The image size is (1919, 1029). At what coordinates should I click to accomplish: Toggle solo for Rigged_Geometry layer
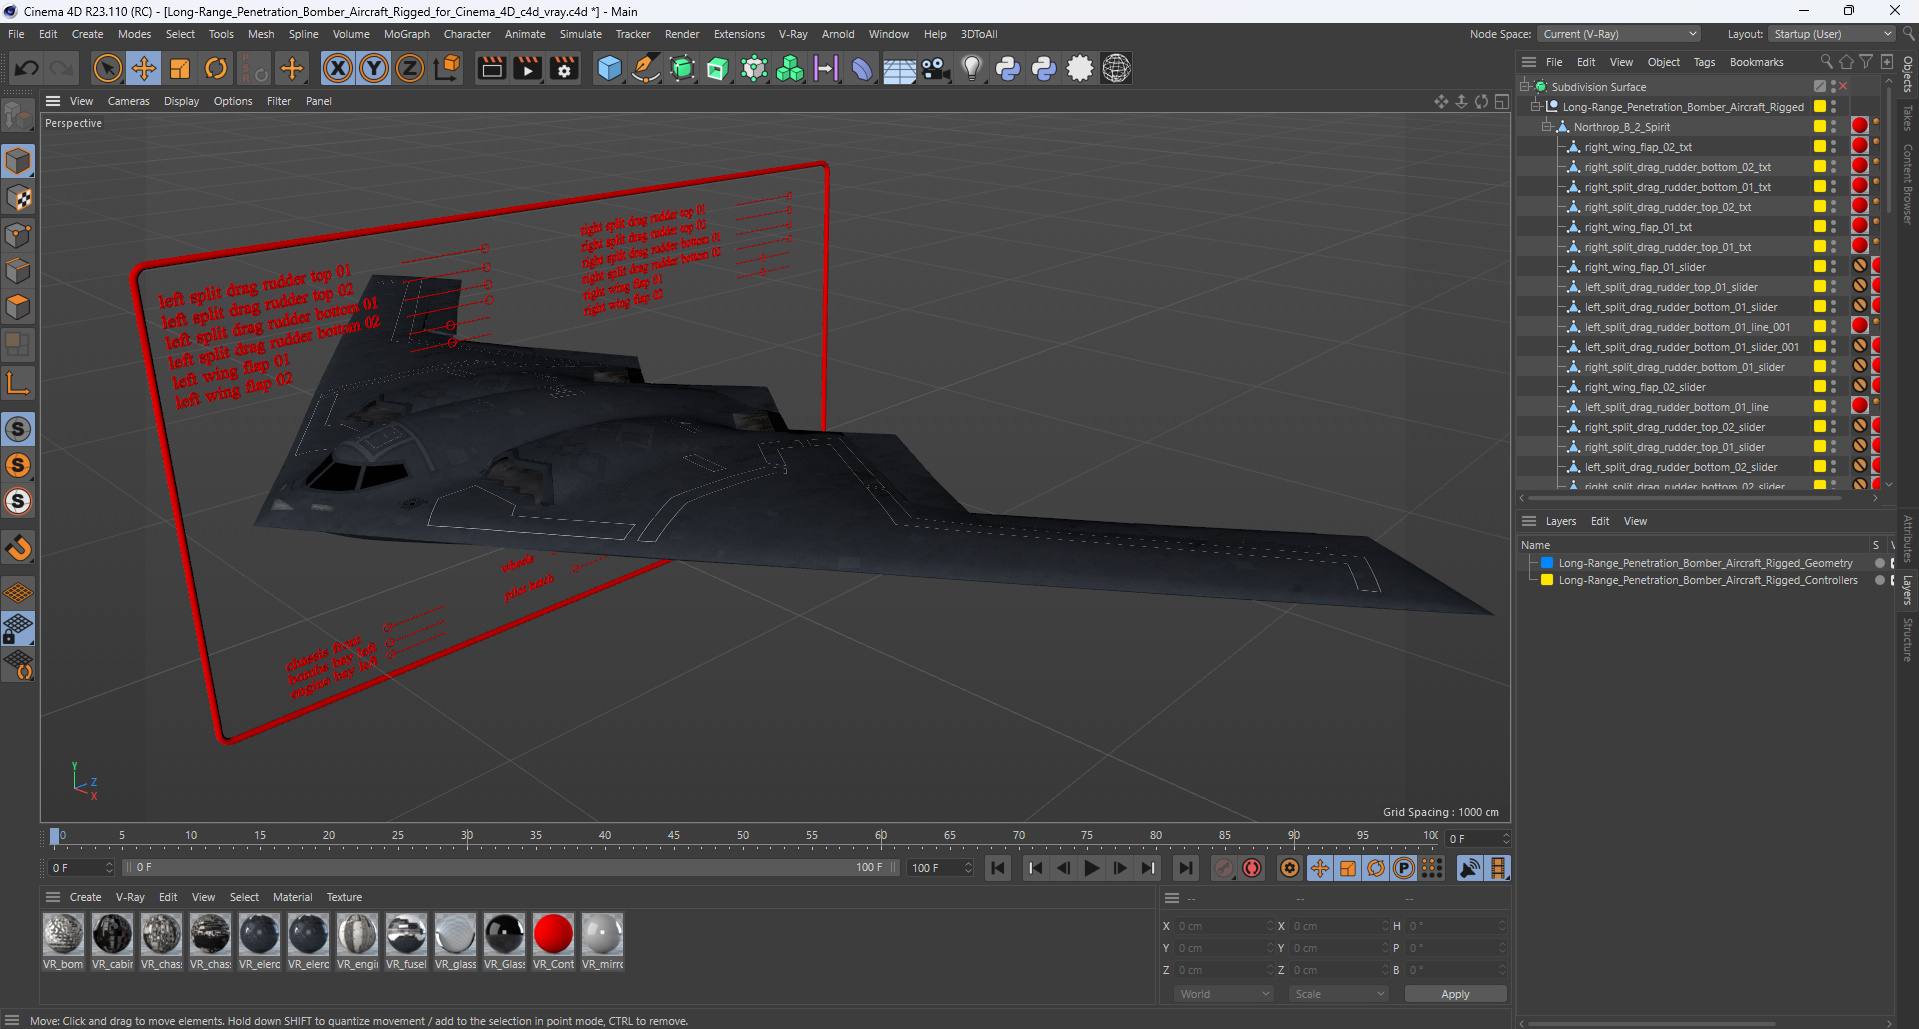point(1880,563)
